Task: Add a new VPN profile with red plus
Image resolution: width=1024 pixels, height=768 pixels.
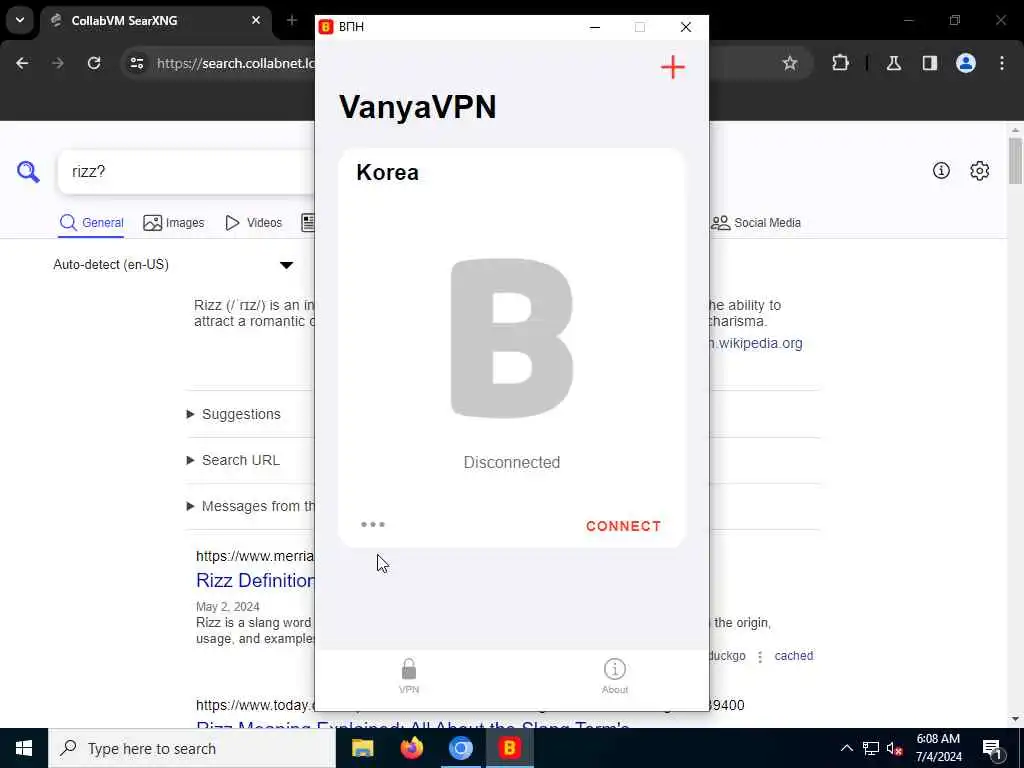Action: 673,67
